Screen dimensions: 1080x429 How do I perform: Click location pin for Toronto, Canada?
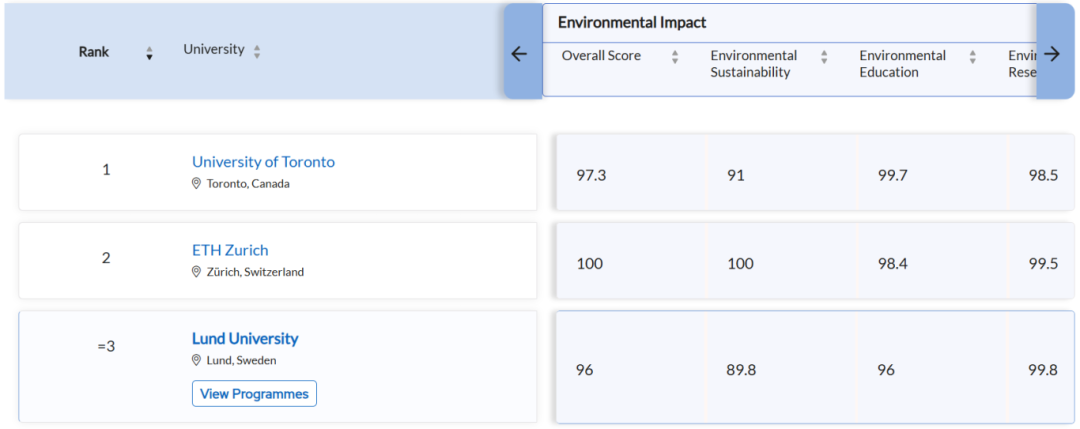196,184
